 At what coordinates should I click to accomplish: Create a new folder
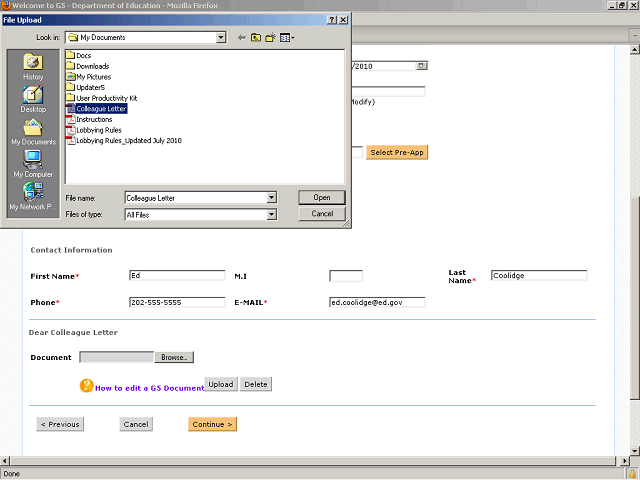pos(270,38)
